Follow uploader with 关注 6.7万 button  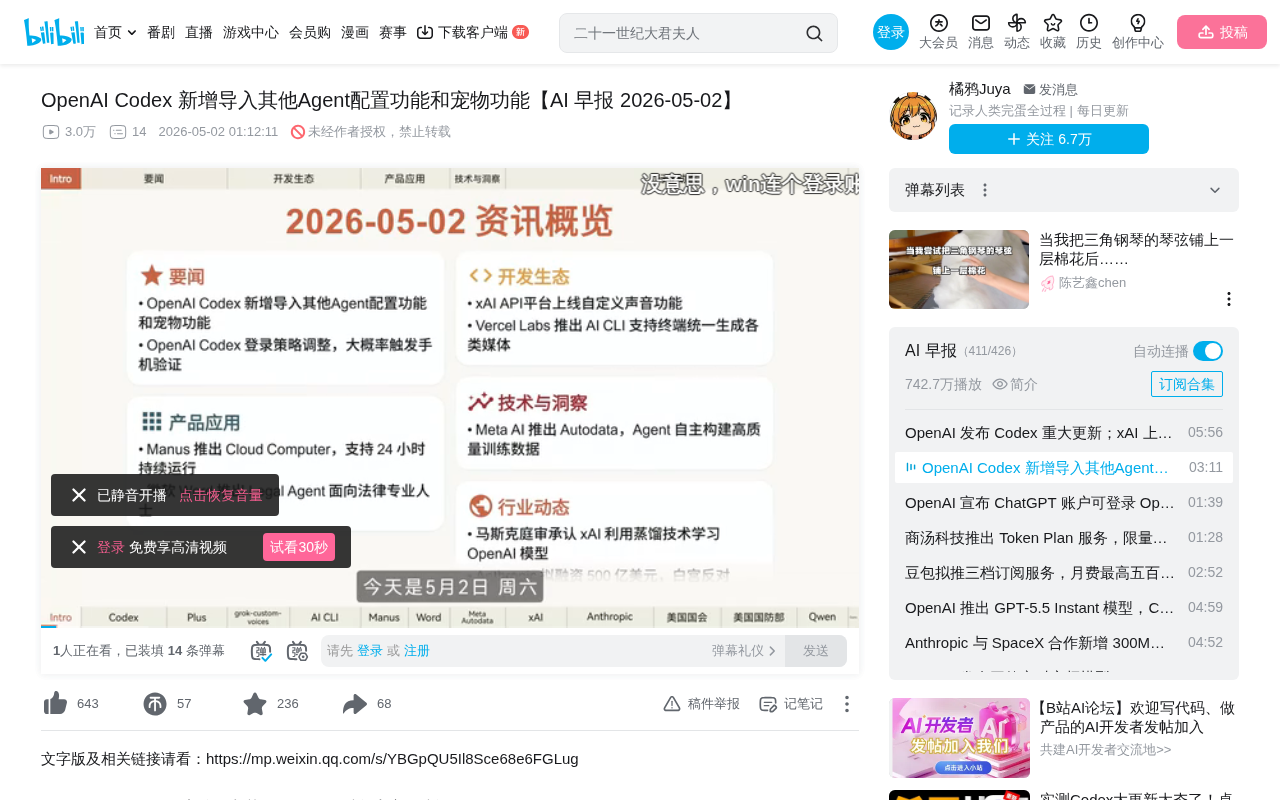click(x=1049, y=139)
